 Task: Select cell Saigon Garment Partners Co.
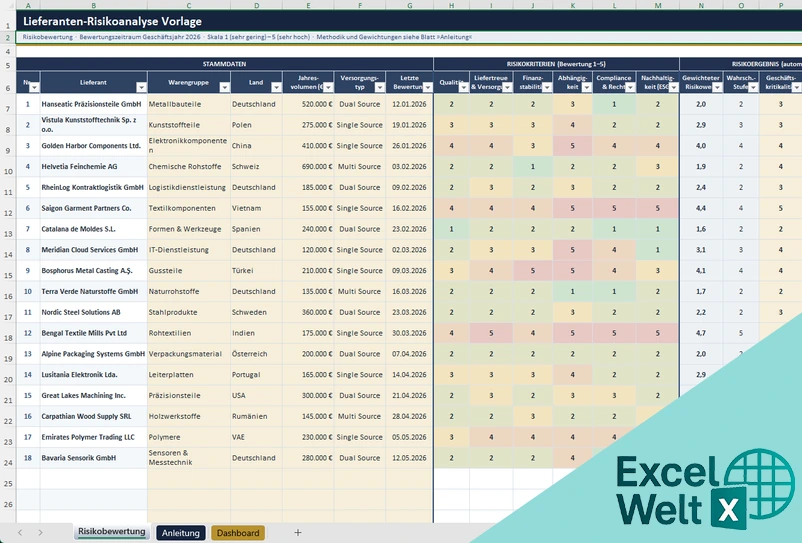[x=94, y=209]
